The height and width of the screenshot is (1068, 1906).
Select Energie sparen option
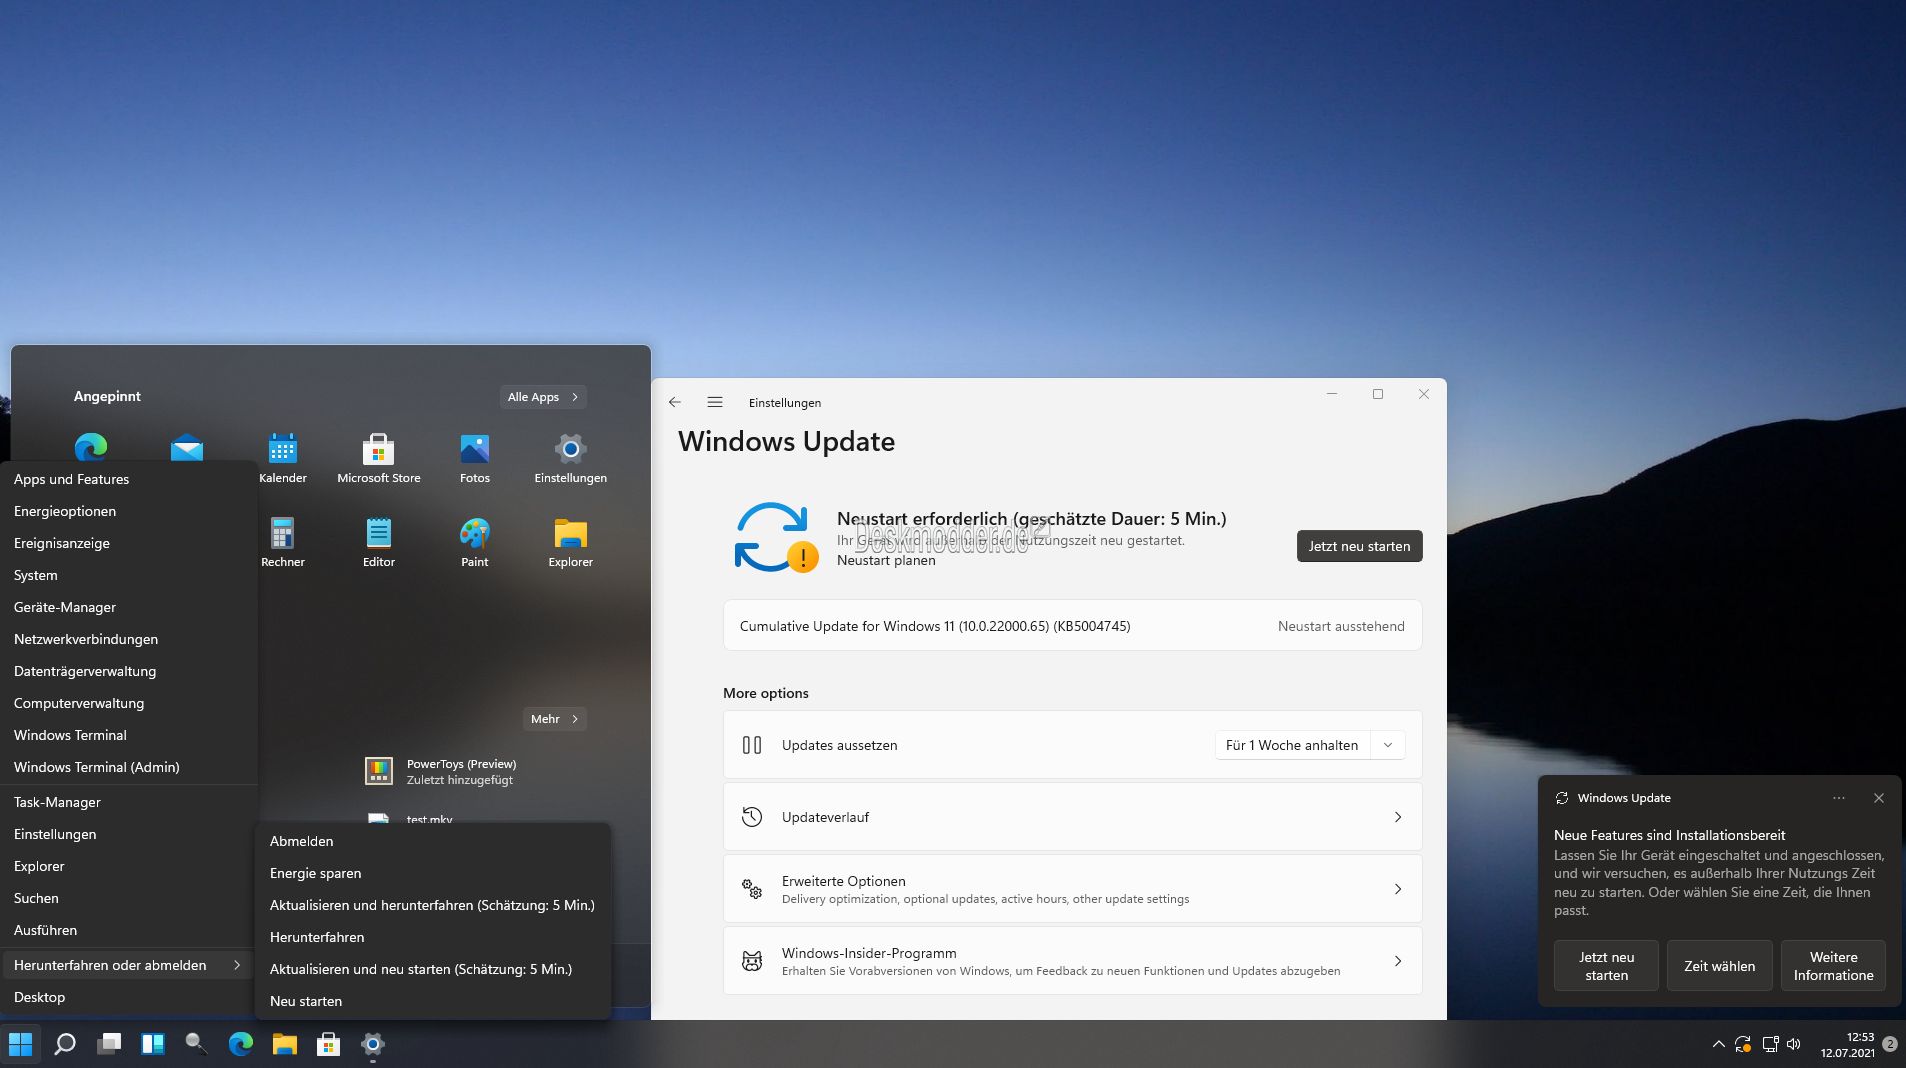433,873
